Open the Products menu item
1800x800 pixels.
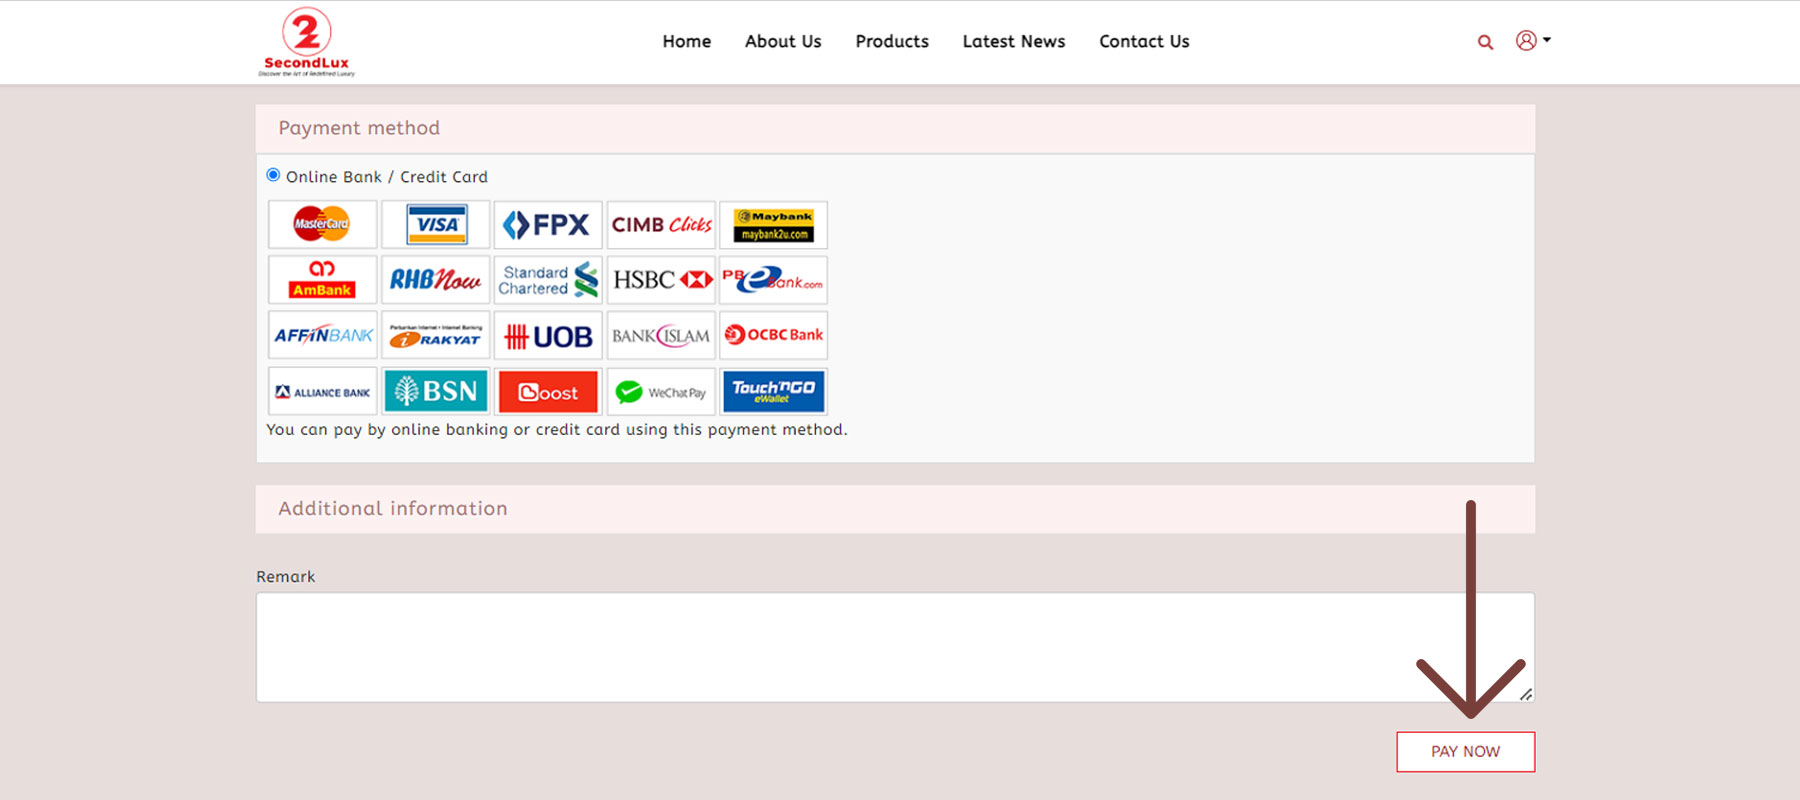892,42
